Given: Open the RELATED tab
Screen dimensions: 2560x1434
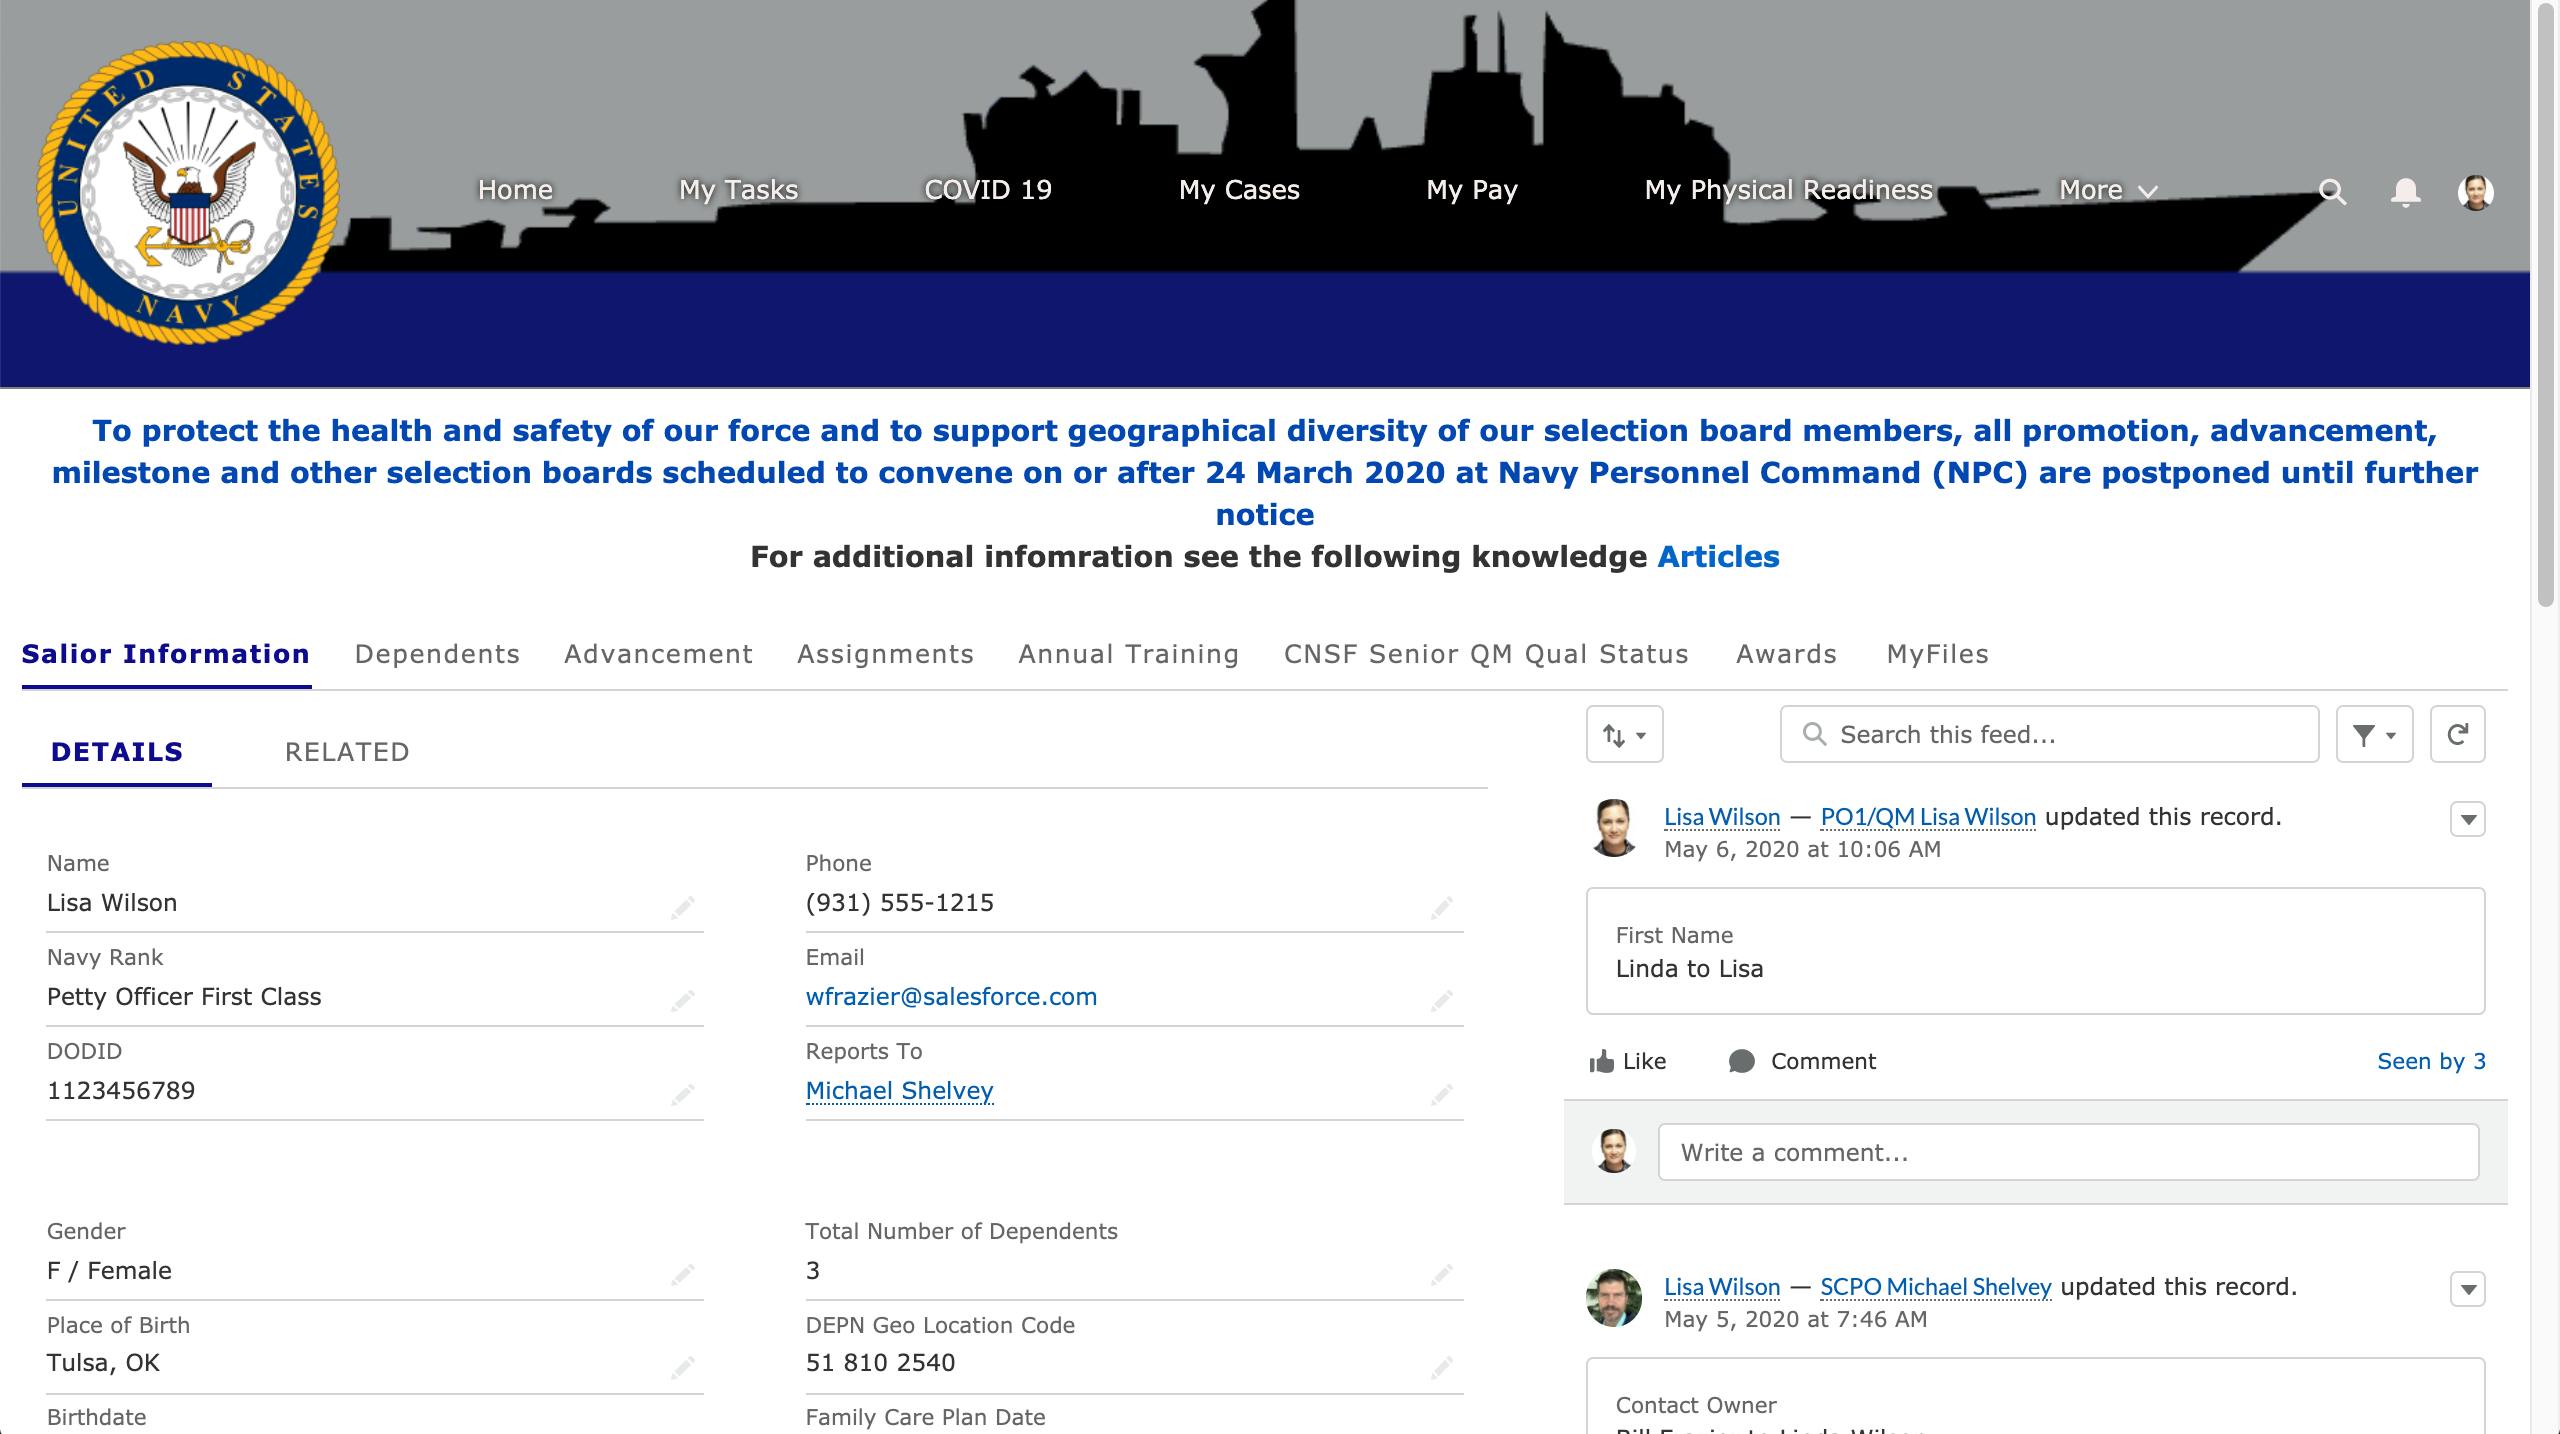Looking at the screenshot, I should [347, 752].
